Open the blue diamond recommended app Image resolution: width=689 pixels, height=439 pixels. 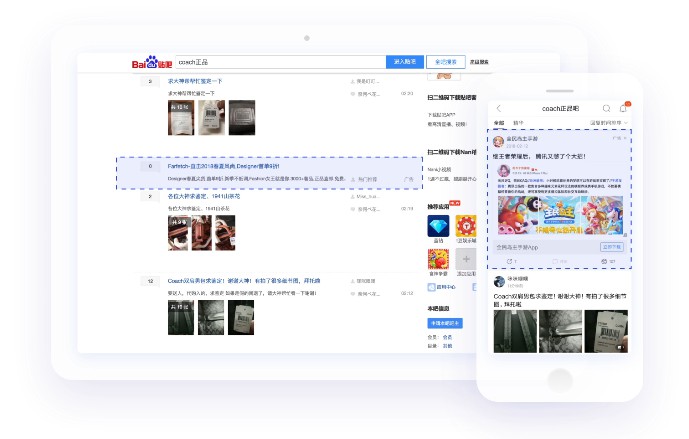pos(437,226)
